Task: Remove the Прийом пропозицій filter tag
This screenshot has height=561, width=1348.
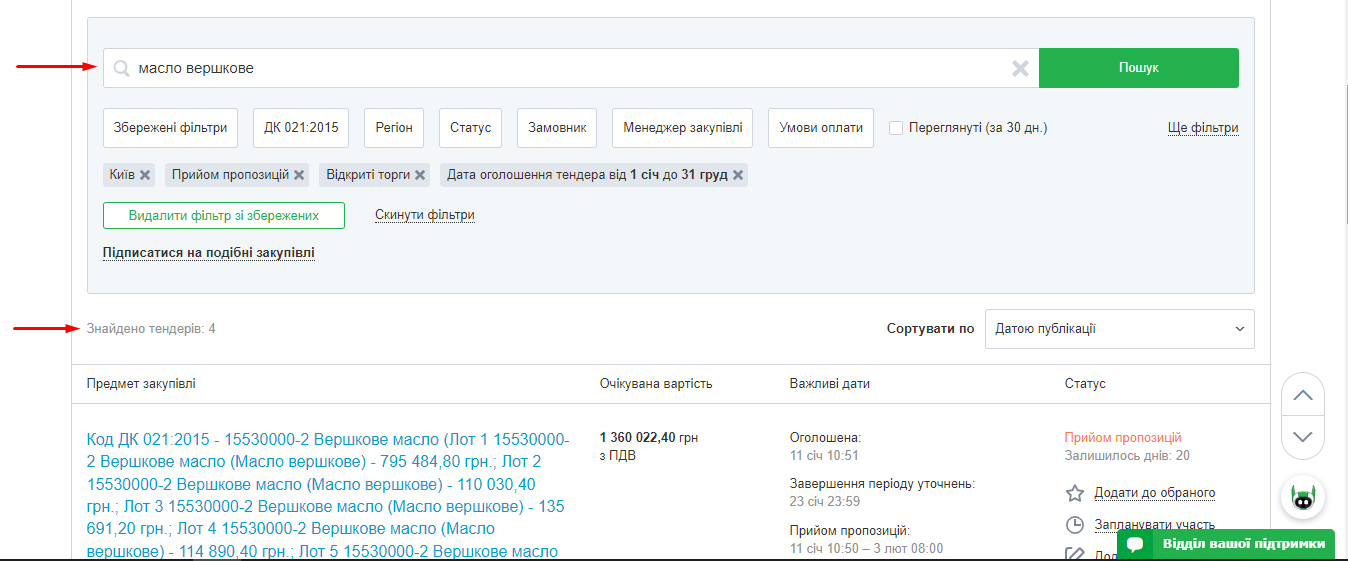Action: pos(298,175)
